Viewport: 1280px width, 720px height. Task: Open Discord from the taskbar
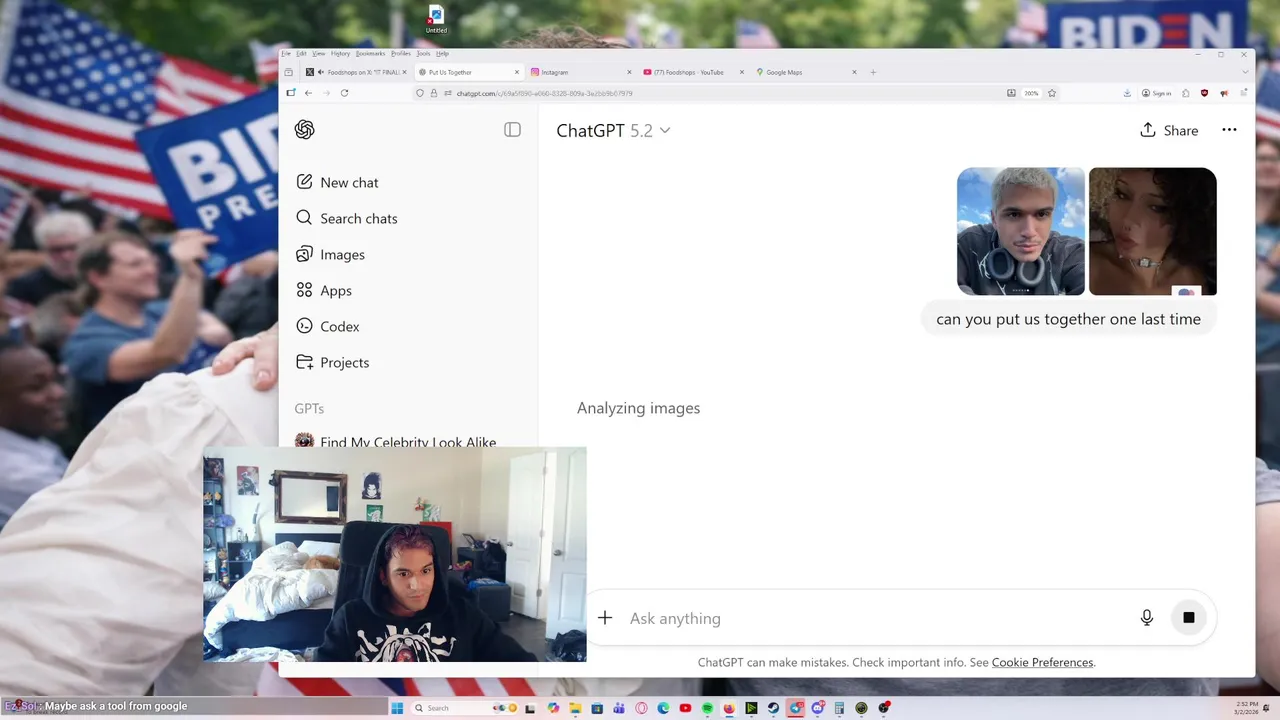click(x=817, y=708)
